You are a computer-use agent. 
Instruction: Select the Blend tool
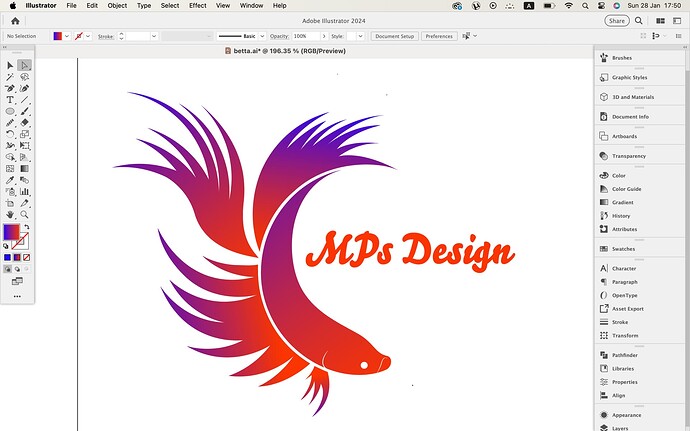coord(24,180)
